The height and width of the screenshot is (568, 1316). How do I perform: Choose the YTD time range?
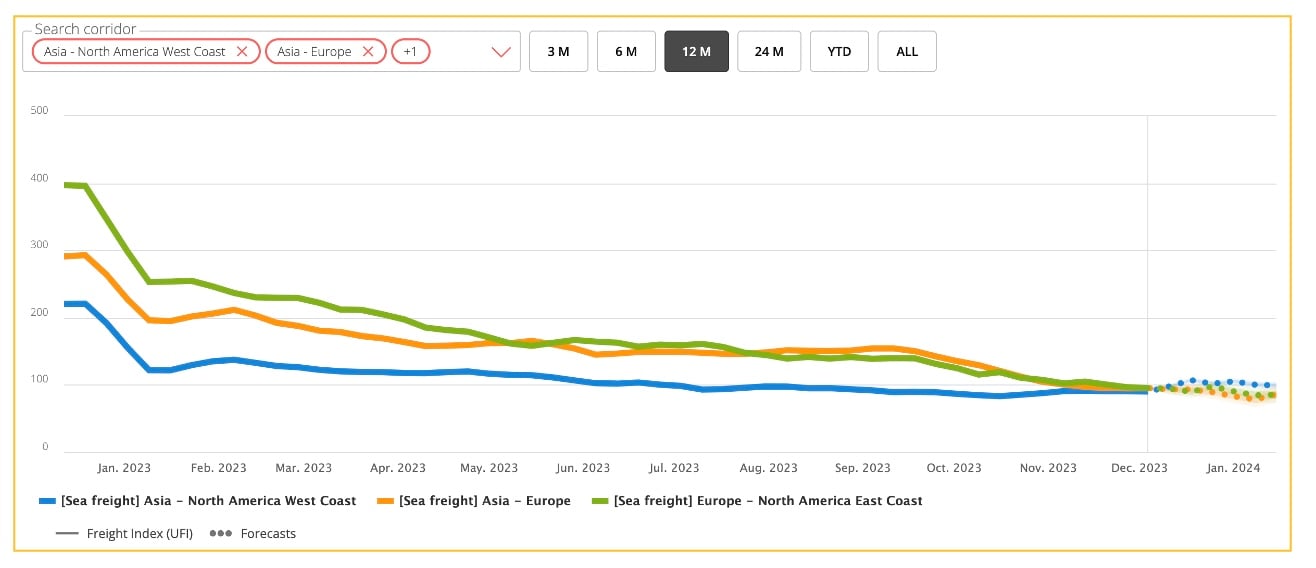click(839, 52)
